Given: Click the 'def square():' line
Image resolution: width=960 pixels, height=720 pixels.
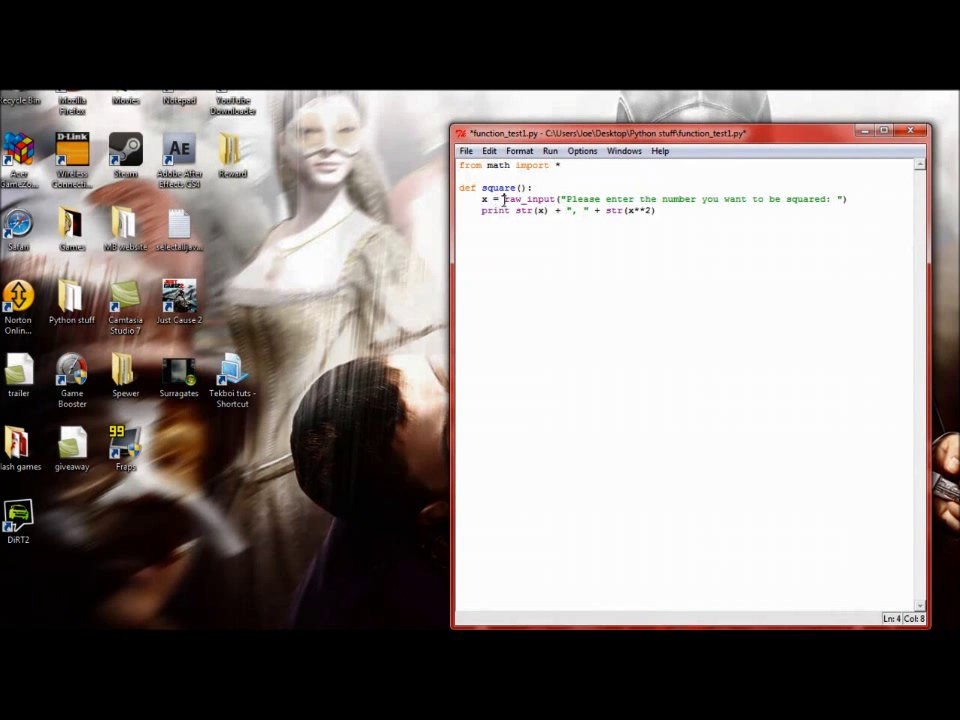Looking at the screenshot, I should point(495,188).
